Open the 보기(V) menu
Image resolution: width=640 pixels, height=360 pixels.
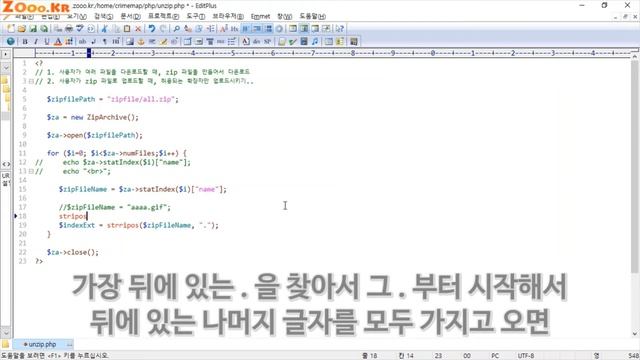77,16
